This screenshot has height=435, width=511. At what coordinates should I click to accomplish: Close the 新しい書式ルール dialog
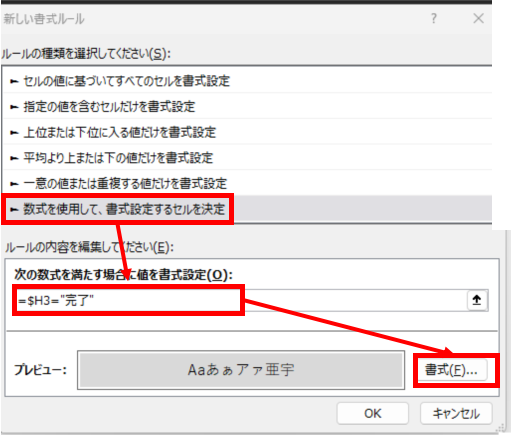click(x=479, y=18)
